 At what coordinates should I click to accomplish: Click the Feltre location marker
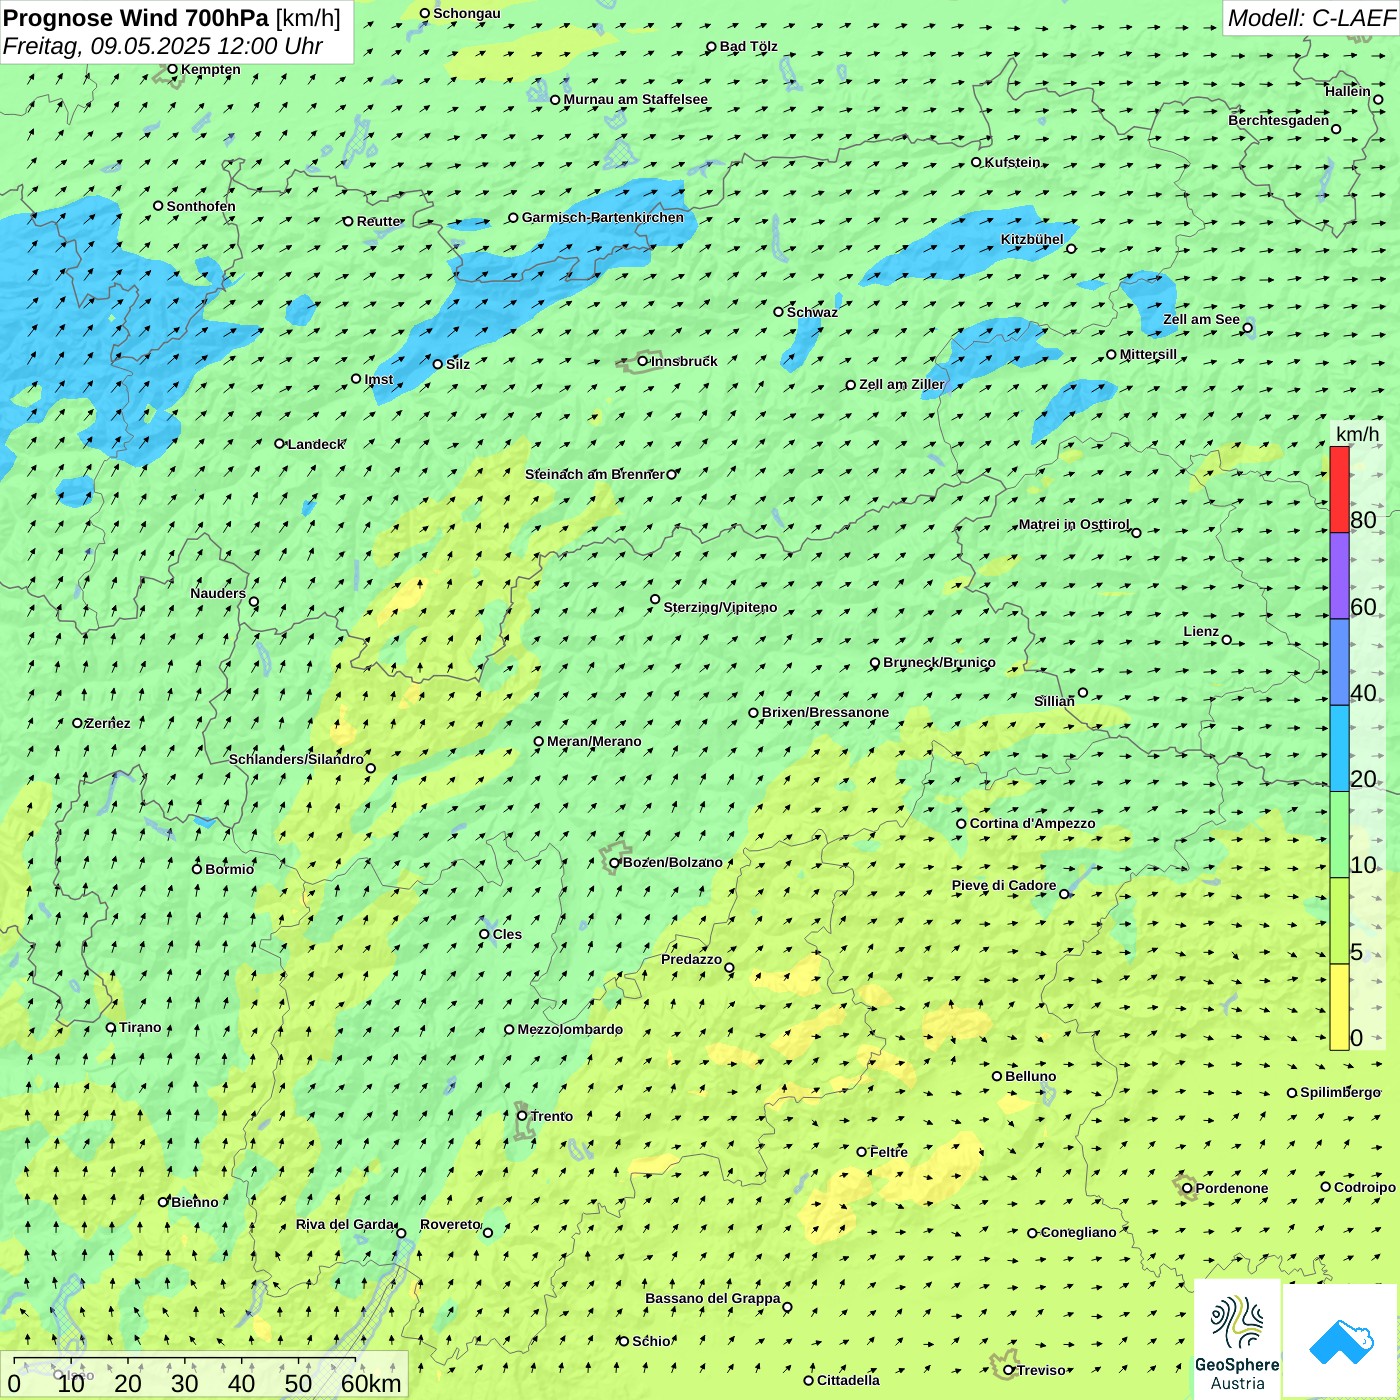(x=861, y=1152)
